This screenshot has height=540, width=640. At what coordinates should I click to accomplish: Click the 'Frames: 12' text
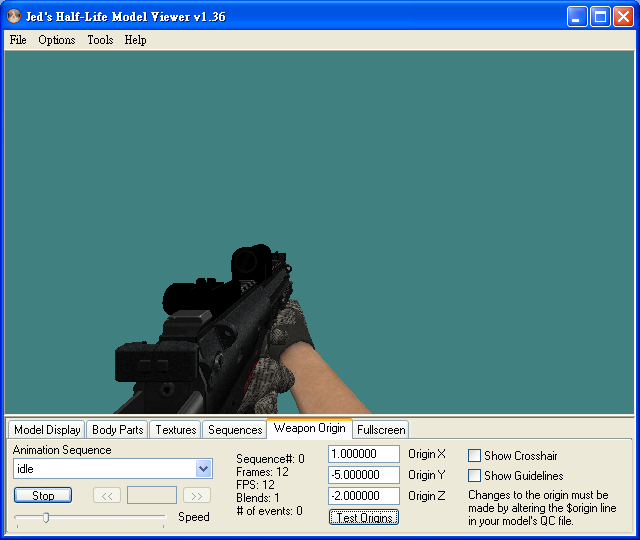point(262,472)
